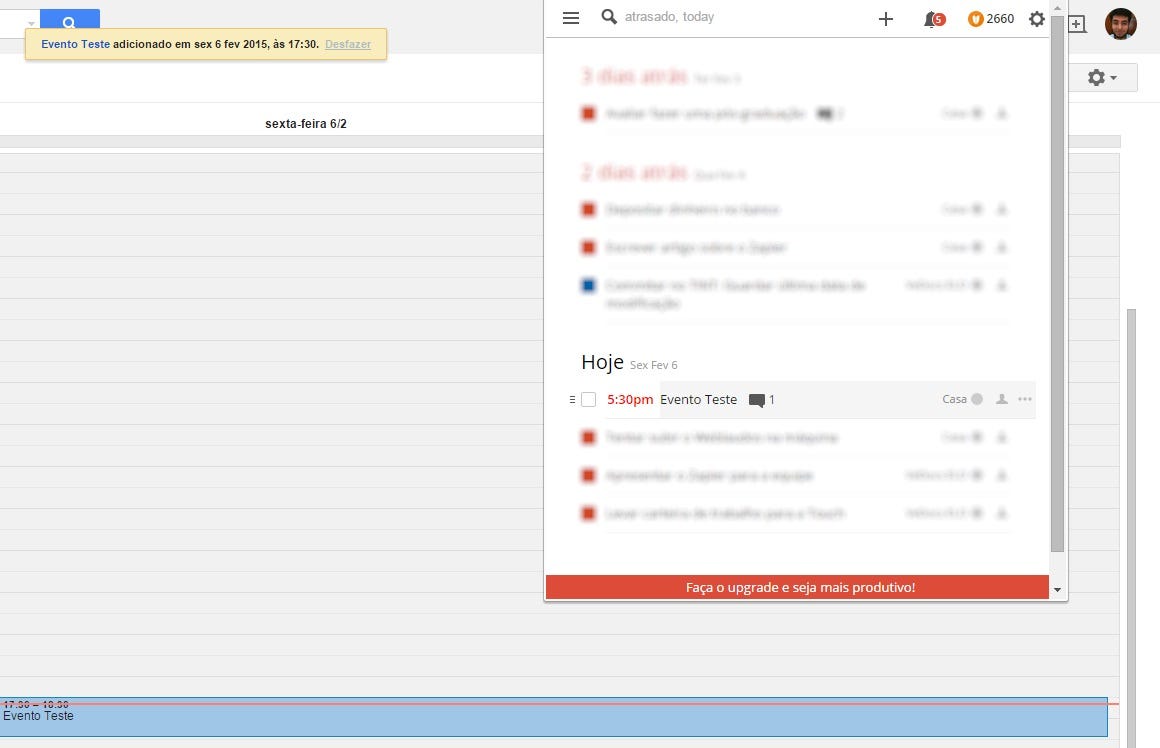Open the Evento Teste task text

(698, 400)
